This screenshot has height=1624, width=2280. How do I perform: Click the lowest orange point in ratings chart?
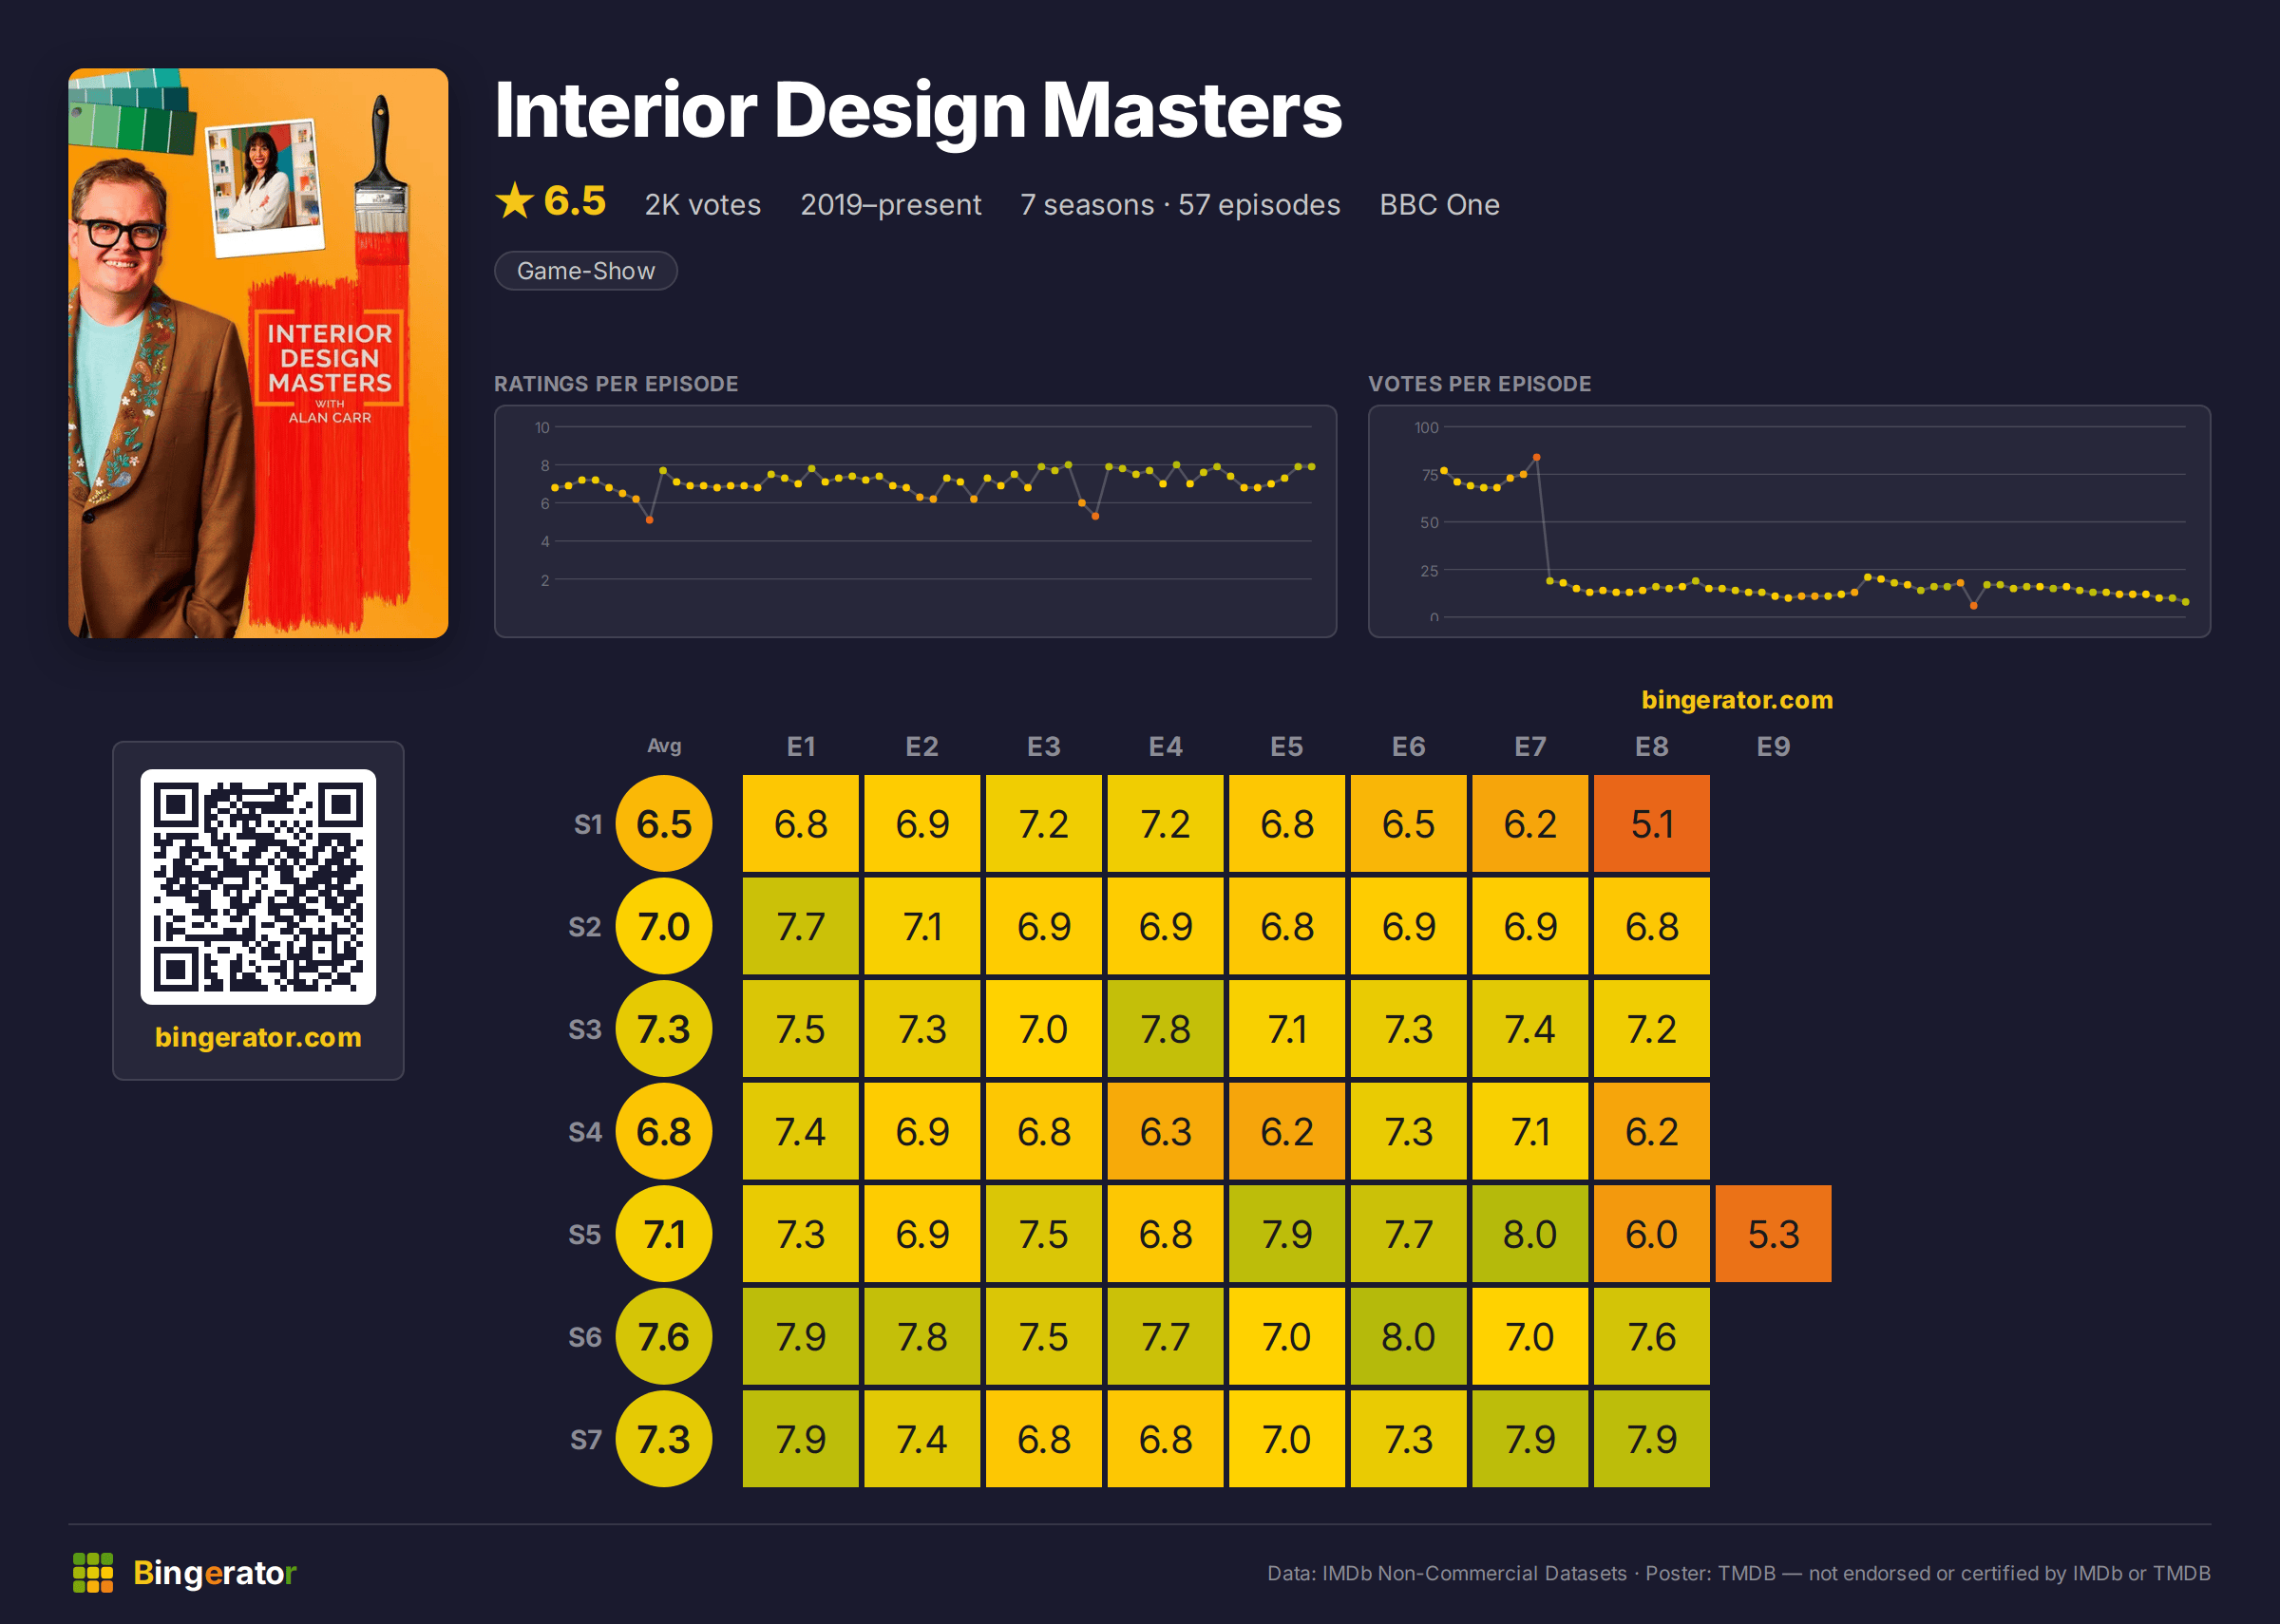click(x=649, y=520)
